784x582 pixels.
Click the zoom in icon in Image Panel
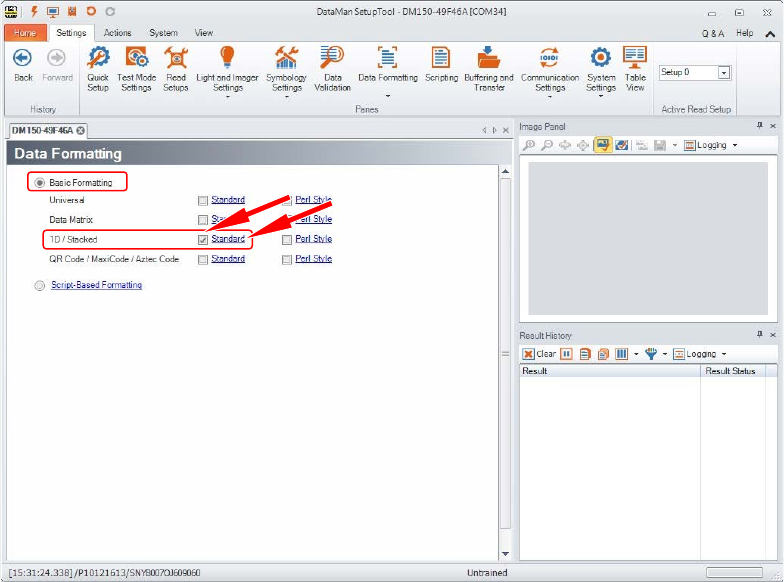(x=528, y=145)
